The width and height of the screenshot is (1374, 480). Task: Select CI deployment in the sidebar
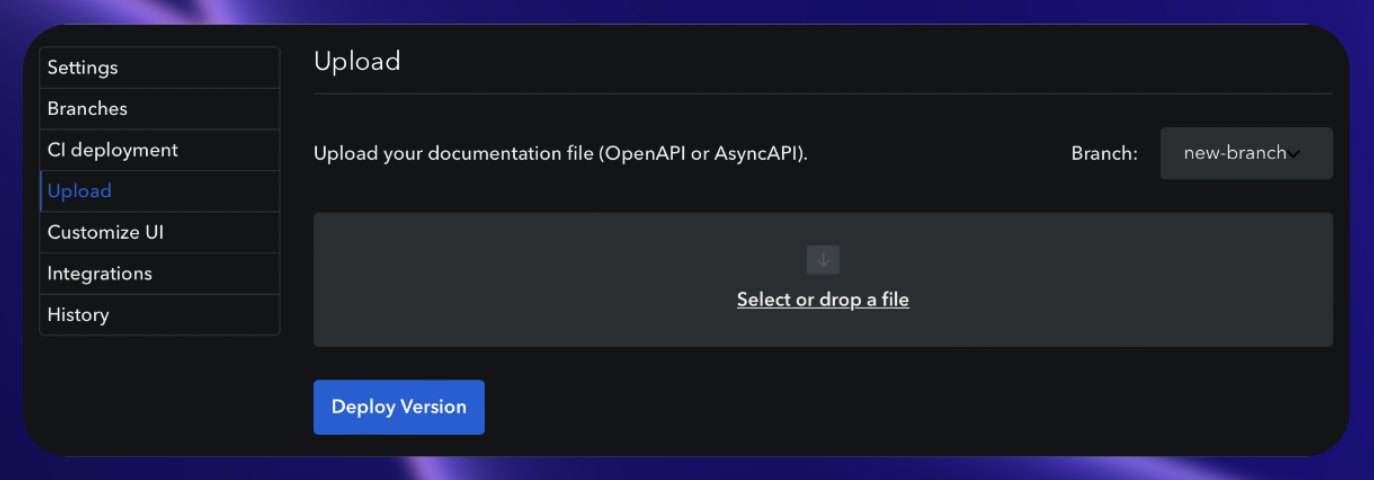pyautogui.click(x=160, y=150)
